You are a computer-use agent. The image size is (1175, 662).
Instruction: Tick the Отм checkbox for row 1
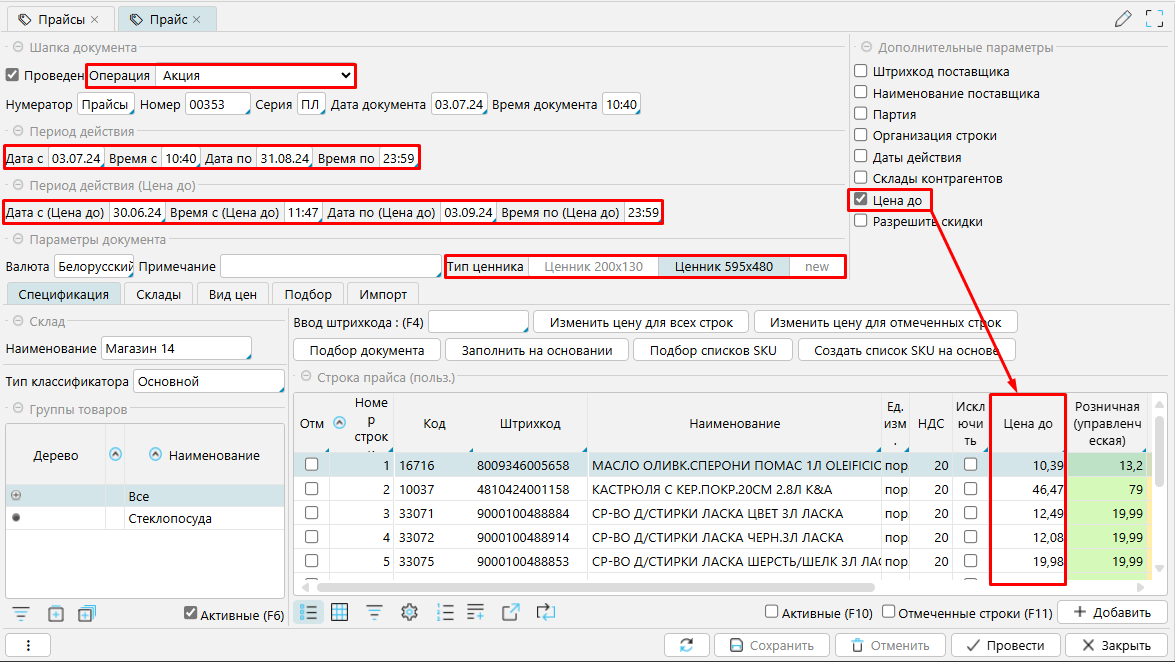tap(312, 465)
